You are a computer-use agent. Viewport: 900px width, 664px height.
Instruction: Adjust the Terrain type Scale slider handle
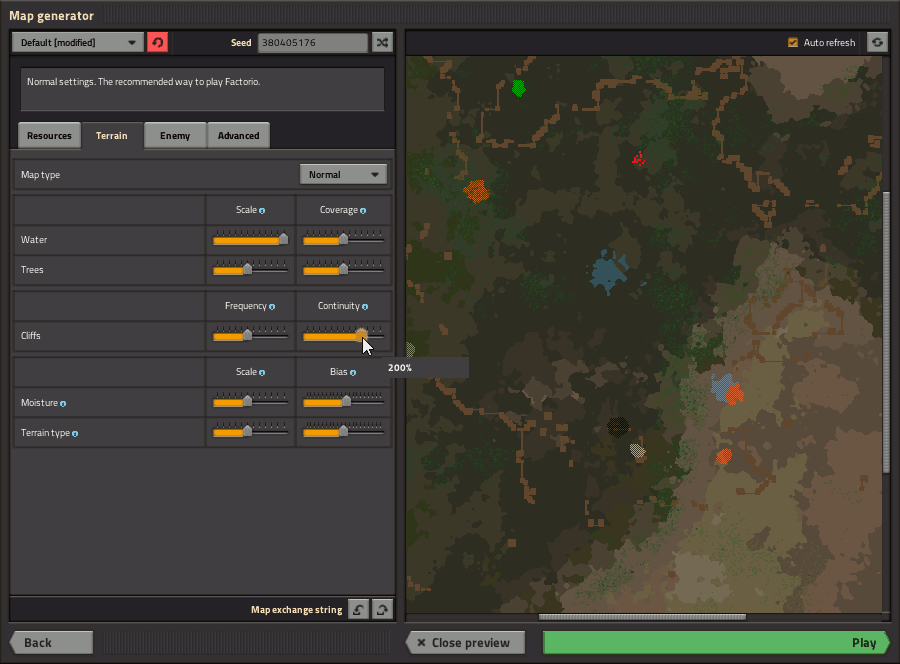(247, 431)
